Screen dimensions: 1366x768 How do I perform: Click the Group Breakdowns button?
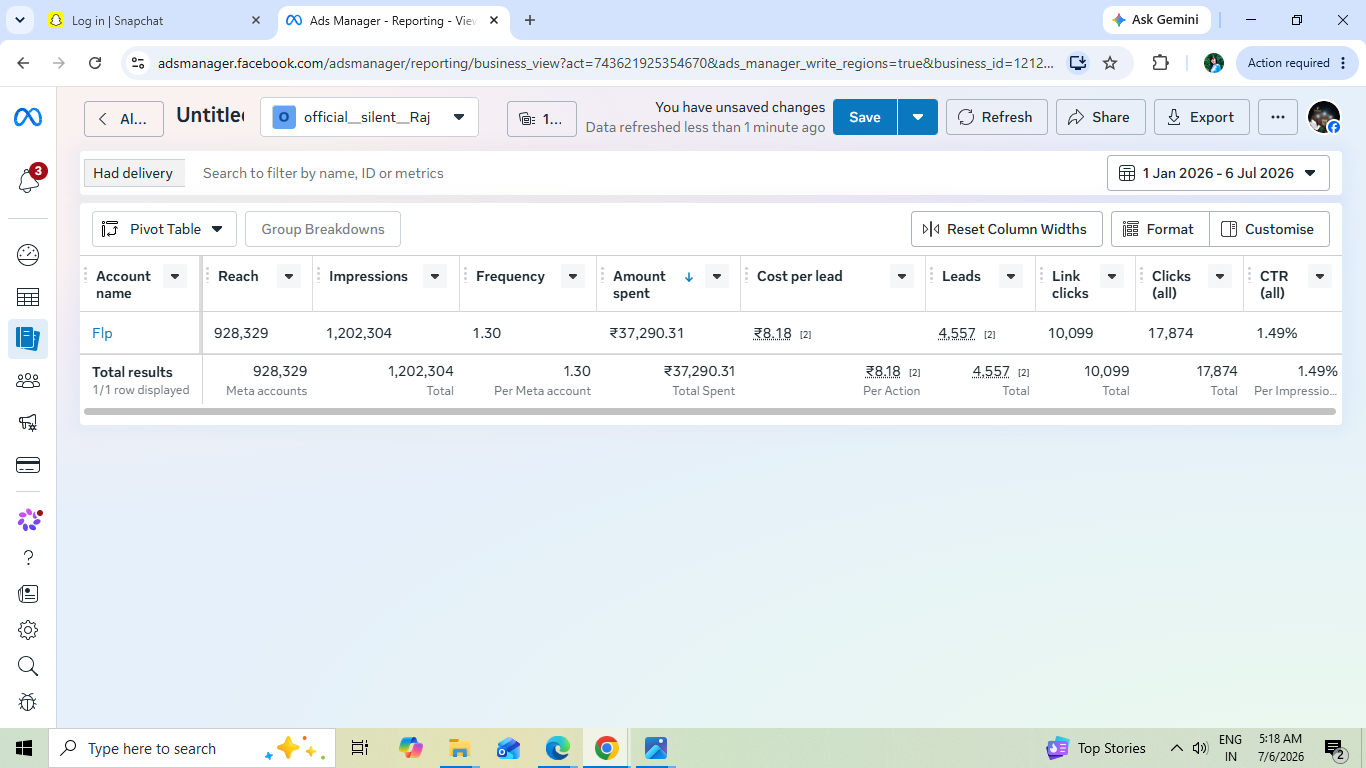(x=323, y=229)
